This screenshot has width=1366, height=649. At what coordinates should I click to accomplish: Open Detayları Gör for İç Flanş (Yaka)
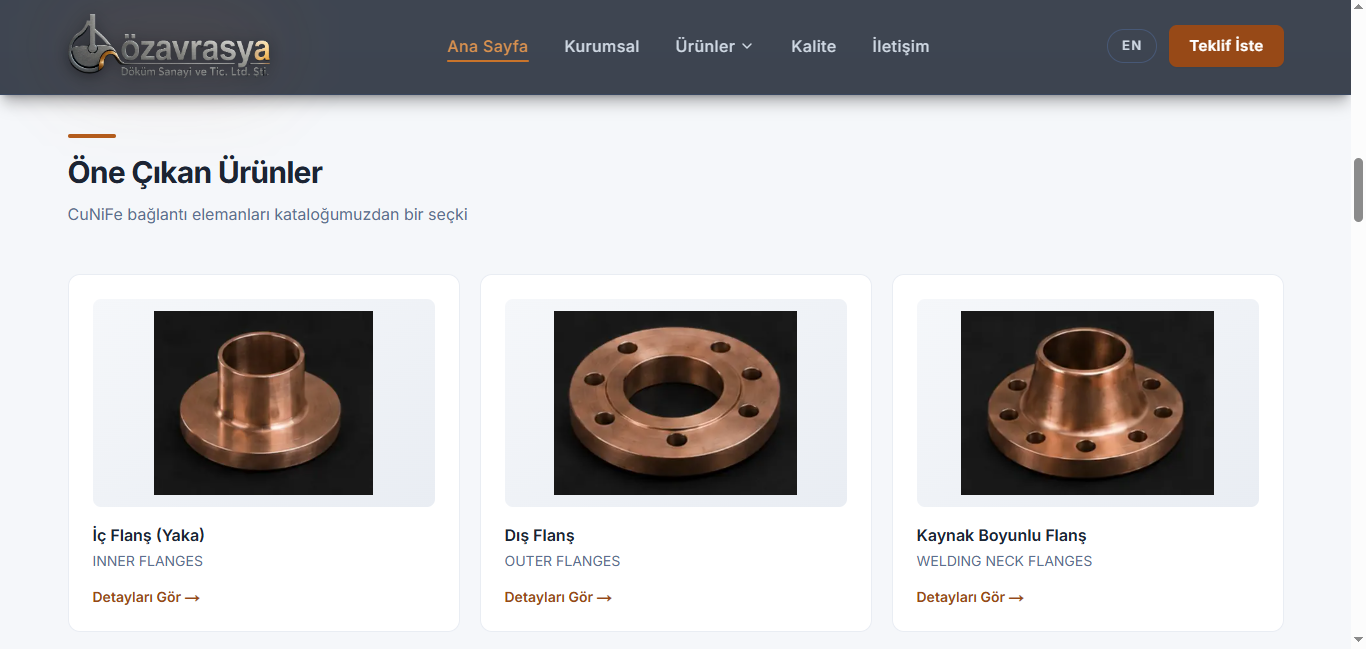[146, 597]
